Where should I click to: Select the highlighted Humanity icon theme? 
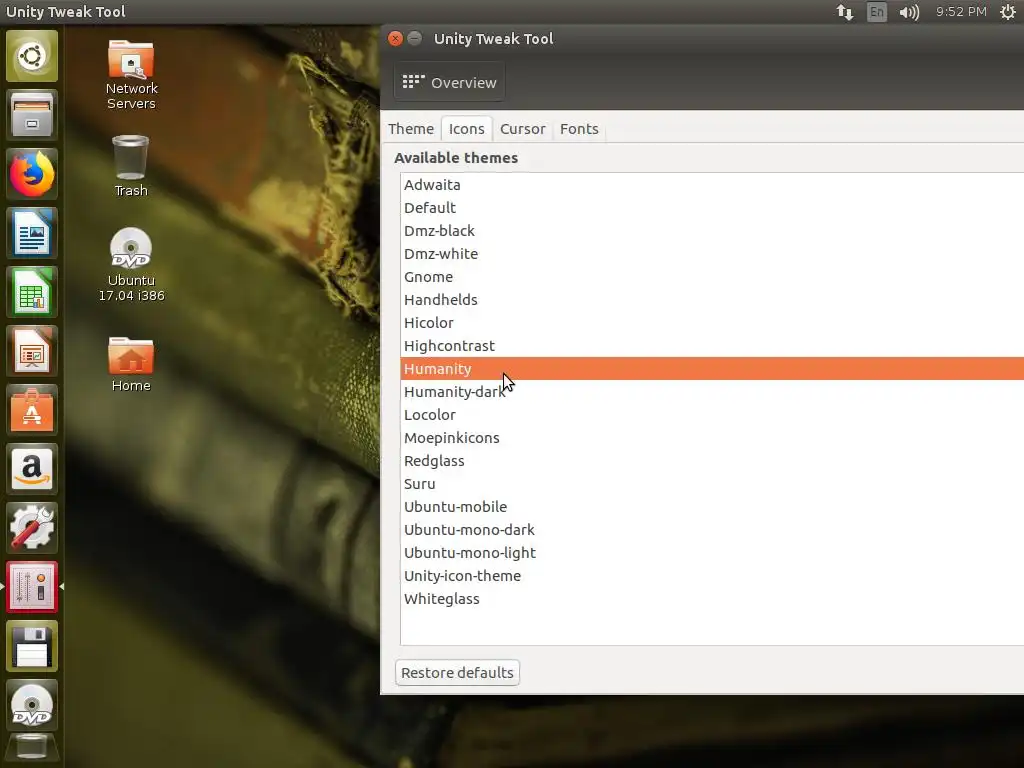click(712, 369)
